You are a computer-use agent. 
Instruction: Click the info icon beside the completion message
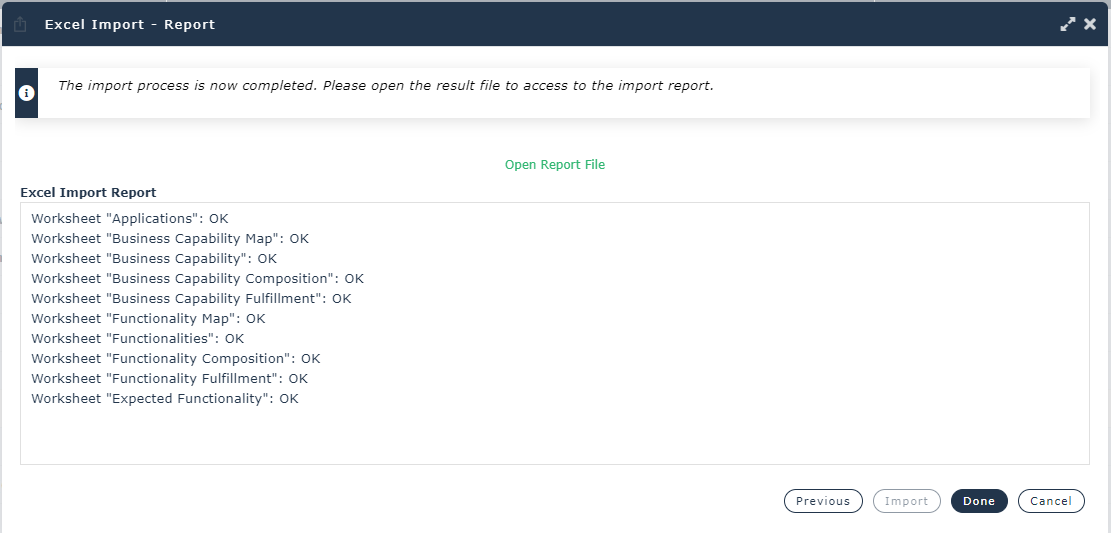tap(26, 93)
